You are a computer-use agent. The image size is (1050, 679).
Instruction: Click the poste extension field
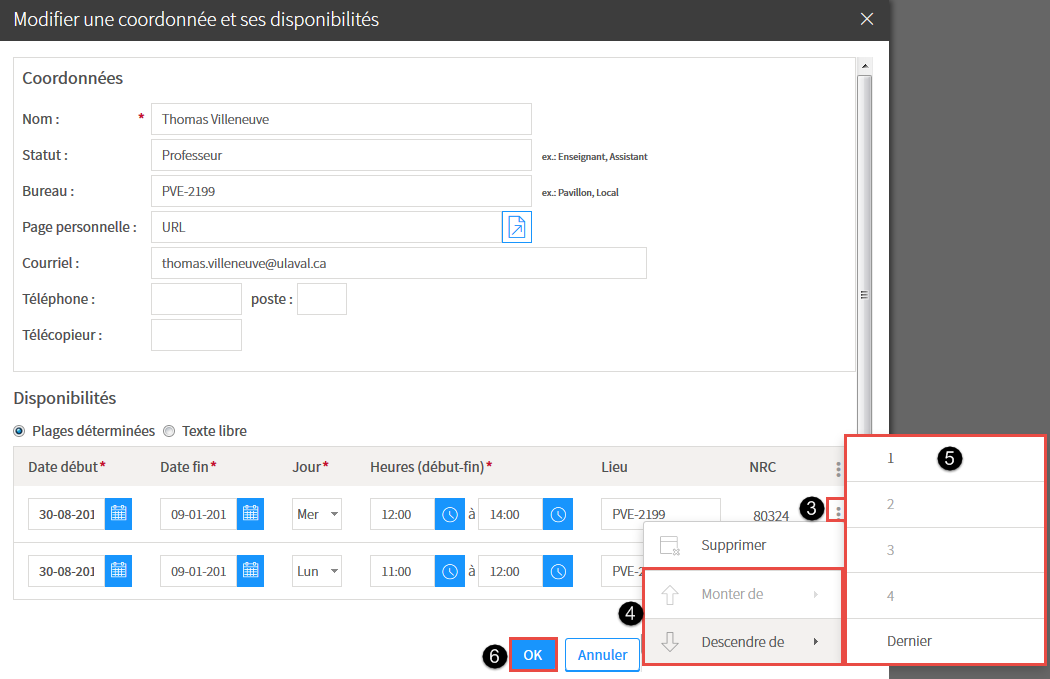(x=322, y=299)
